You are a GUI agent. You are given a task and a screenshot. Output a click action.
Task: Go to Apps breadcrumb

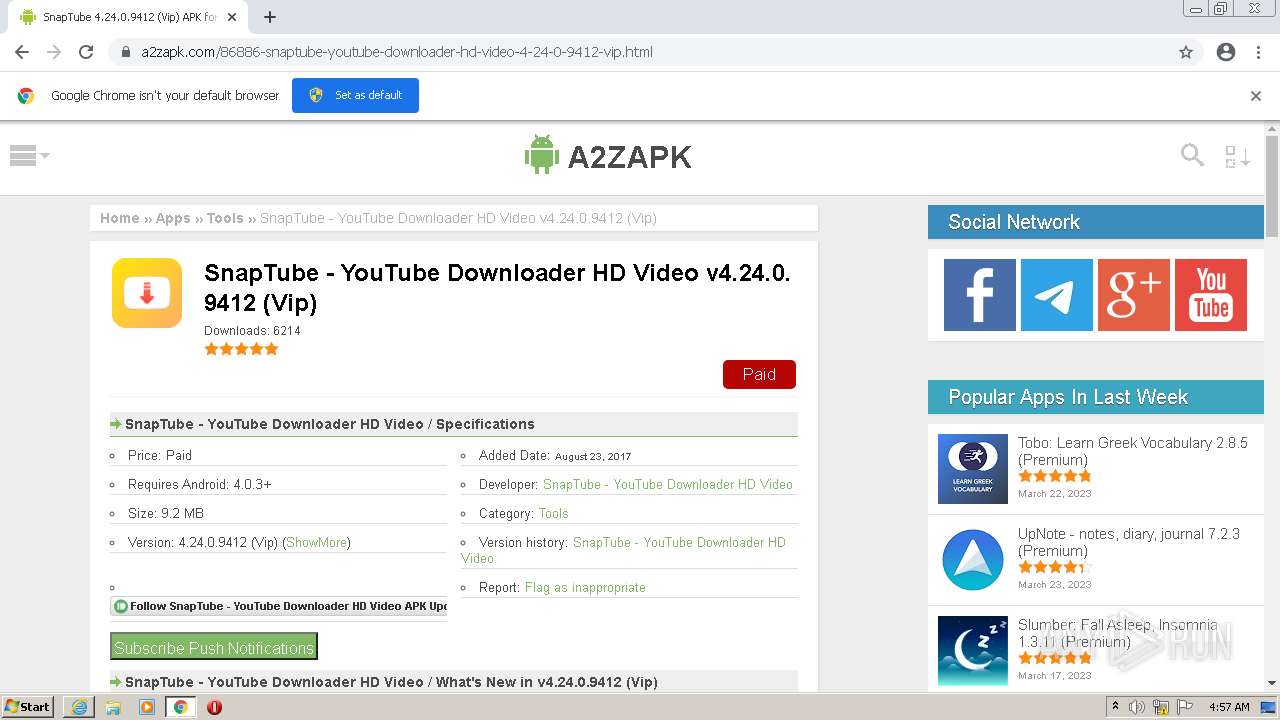[x=173, y=218]
